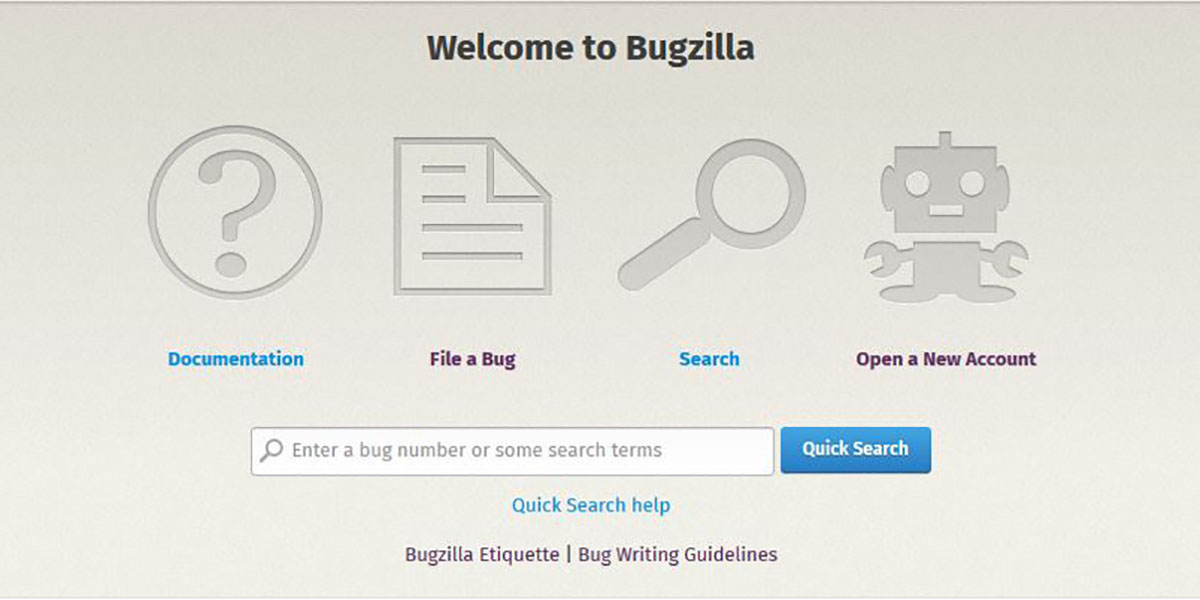
Task: Focus the bug number search field
Action: click(x=512, y=451)
